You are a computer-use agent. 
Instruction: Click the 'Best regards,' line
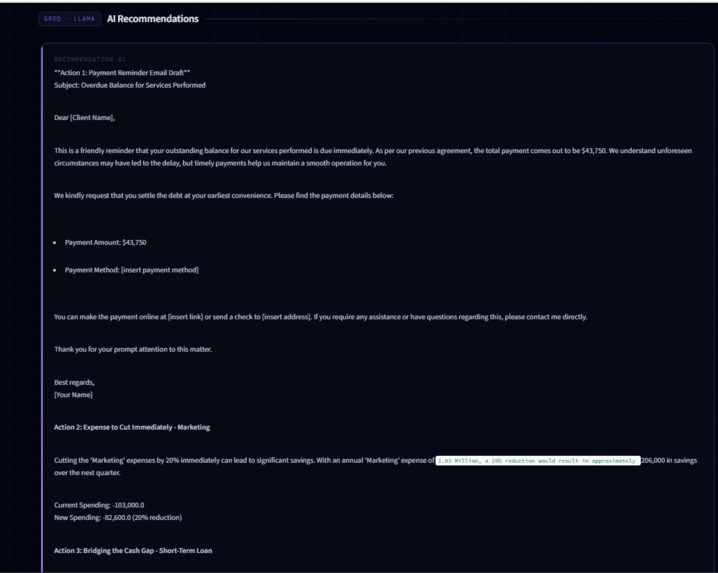(x=74, y=382)
